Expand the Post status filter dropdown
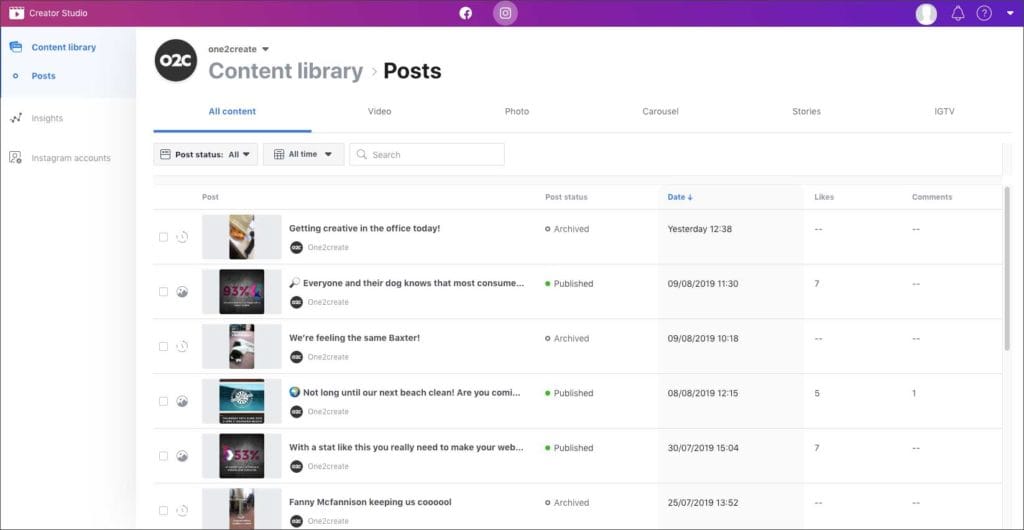This screenshot has width=1024, height=530. click(206, 154)
